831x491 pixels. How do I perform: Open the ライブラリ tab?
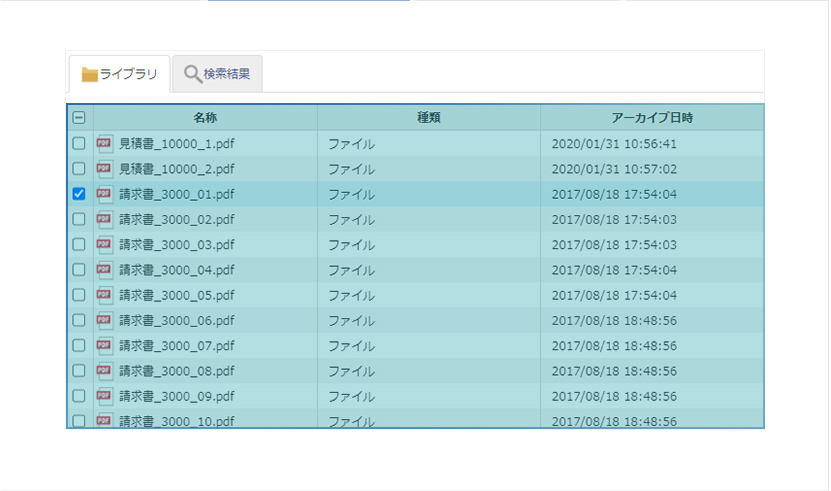pos(119,74)
